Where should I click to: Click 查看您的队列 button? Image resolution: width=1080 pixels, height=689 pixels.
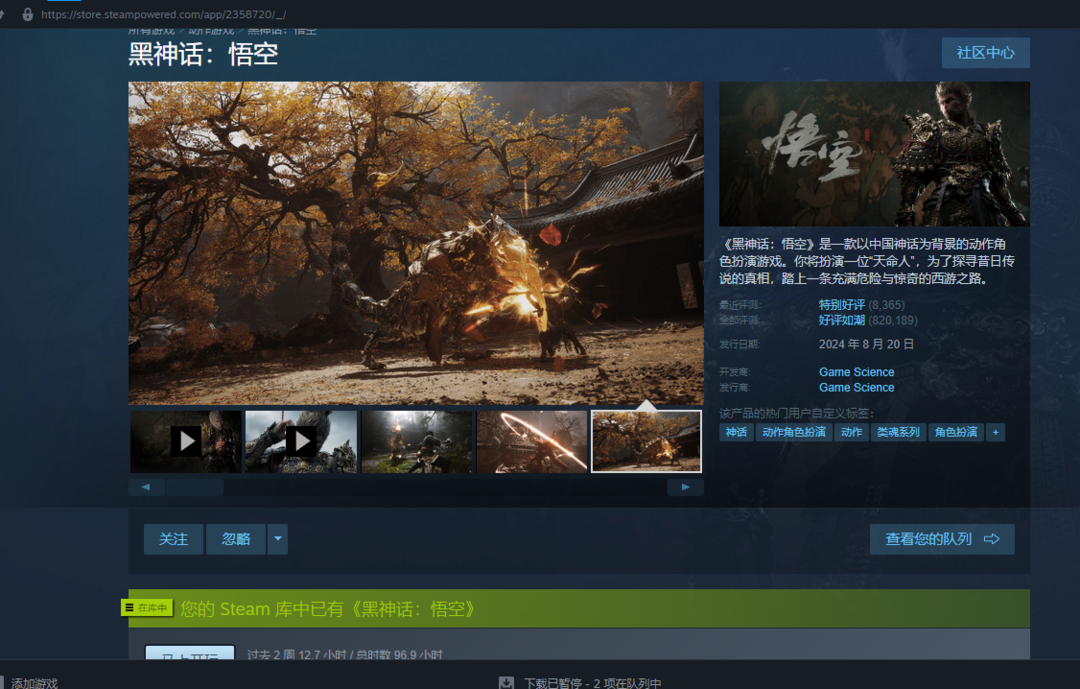pos(941,539)
